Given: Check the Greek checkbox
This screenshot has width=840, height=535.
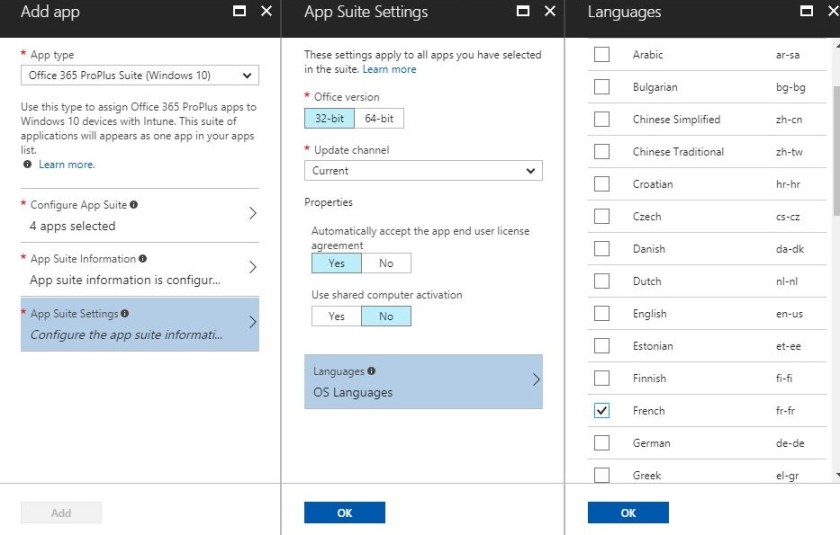Looking at the screenshot, I should click(x=602, y=475).
